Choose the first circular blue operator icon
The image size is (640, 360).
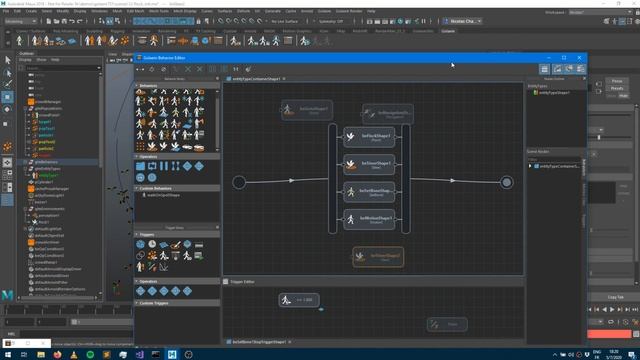(x=140, y=178)
